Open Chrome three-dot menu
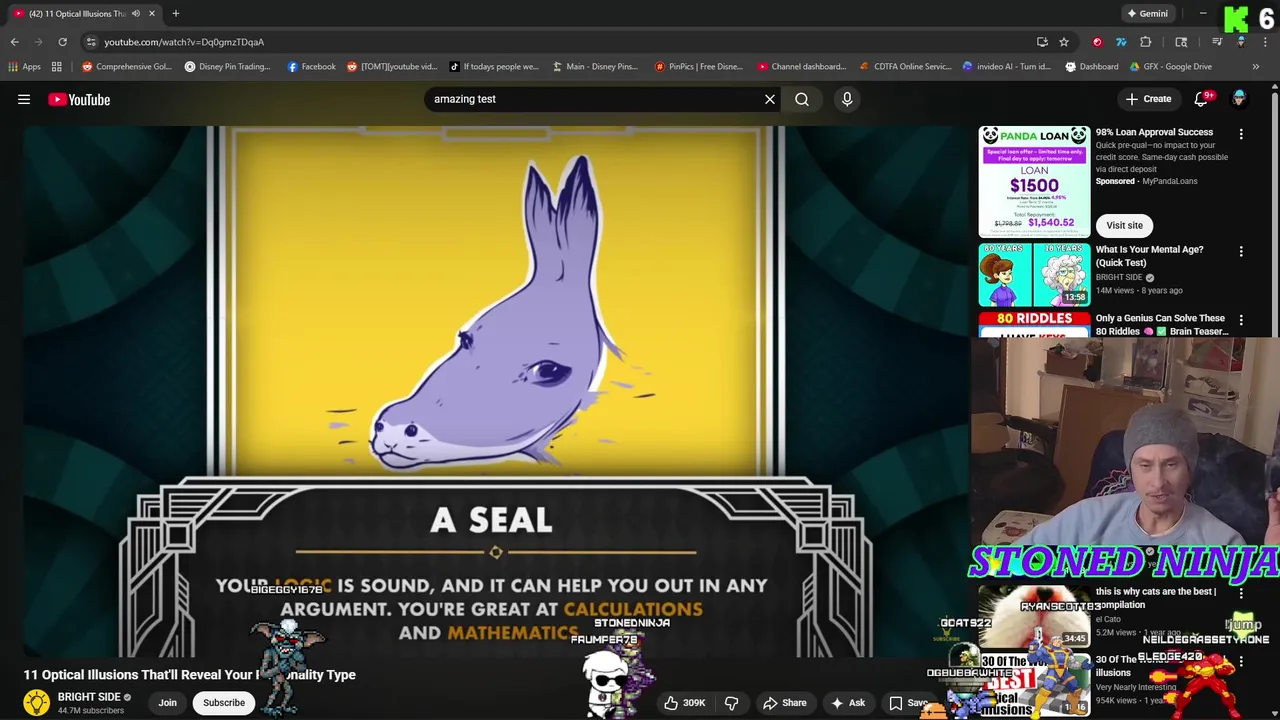This screenshot has width=1280, height=720. (x=1265, y=42)
